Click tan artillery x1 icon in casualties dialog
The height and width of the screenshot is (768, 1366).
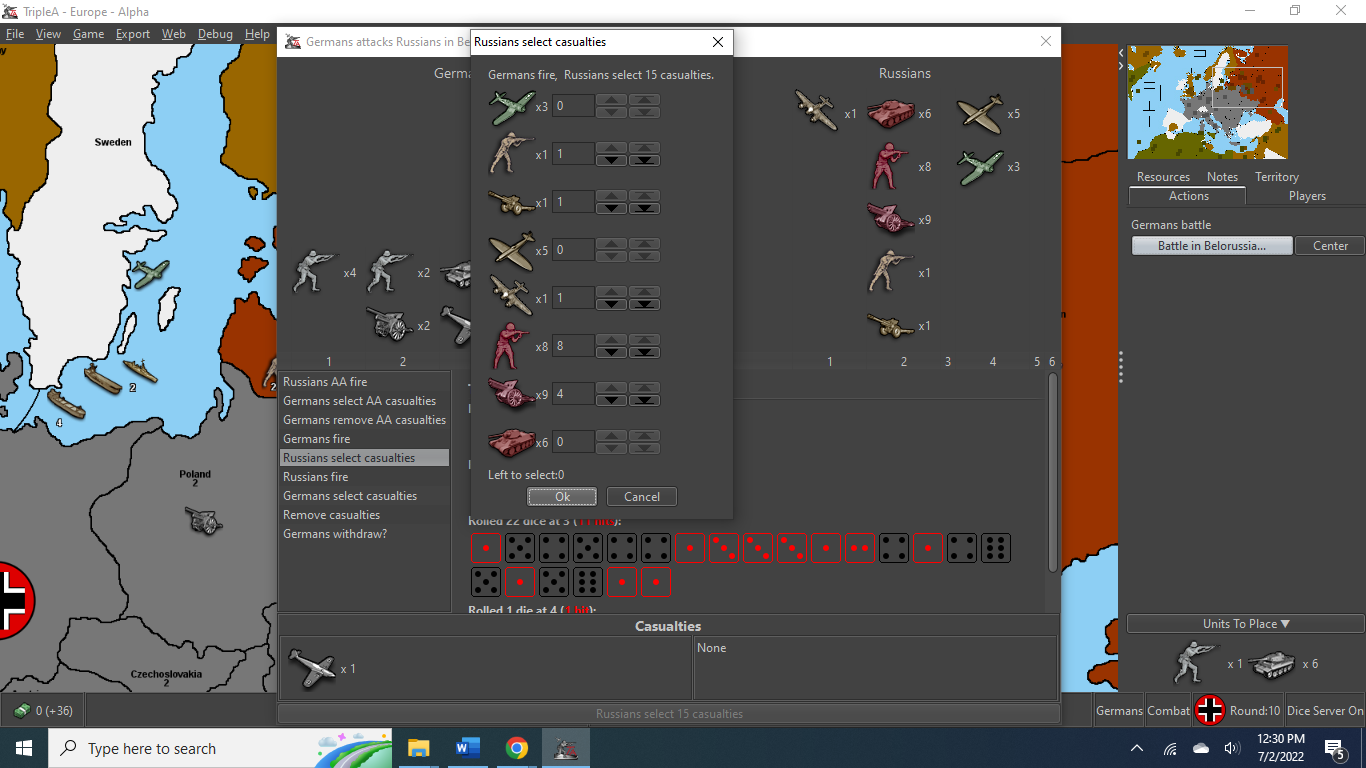(511, 203)
